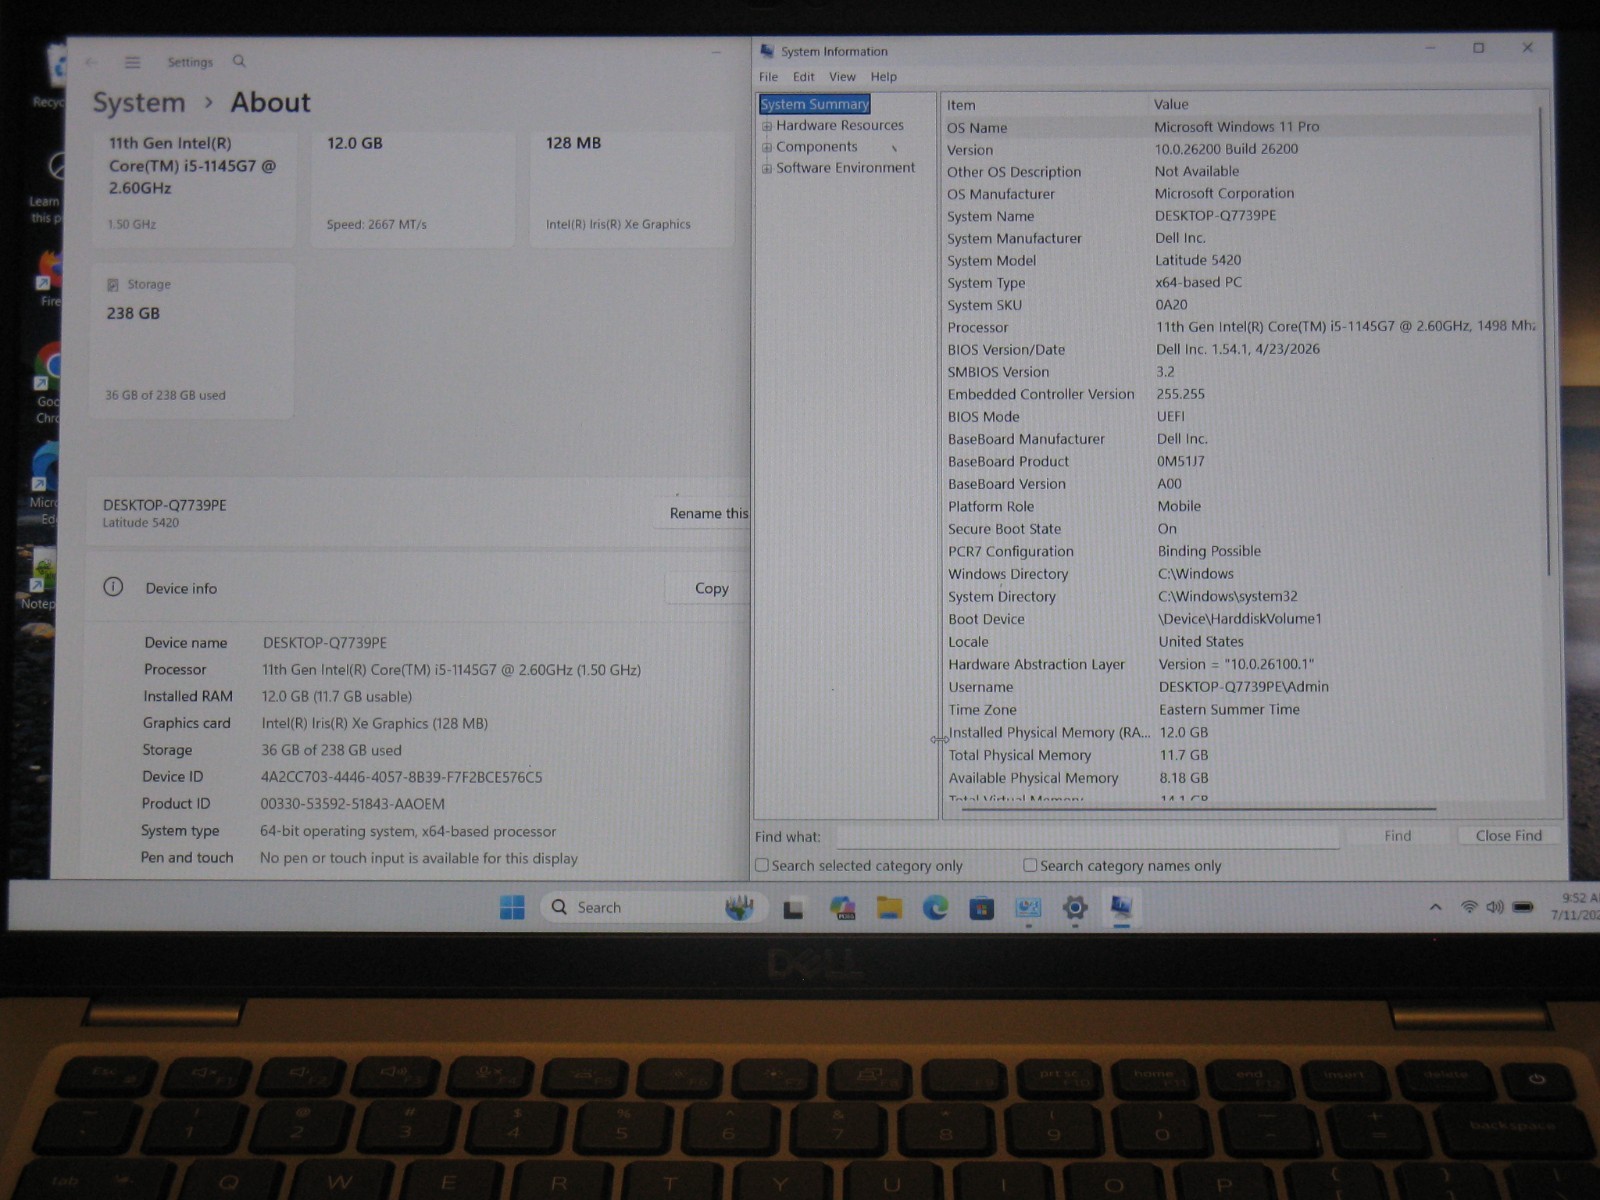Click the Product ID value text
Screen dimensions: 1600x1200
point(352,804)
